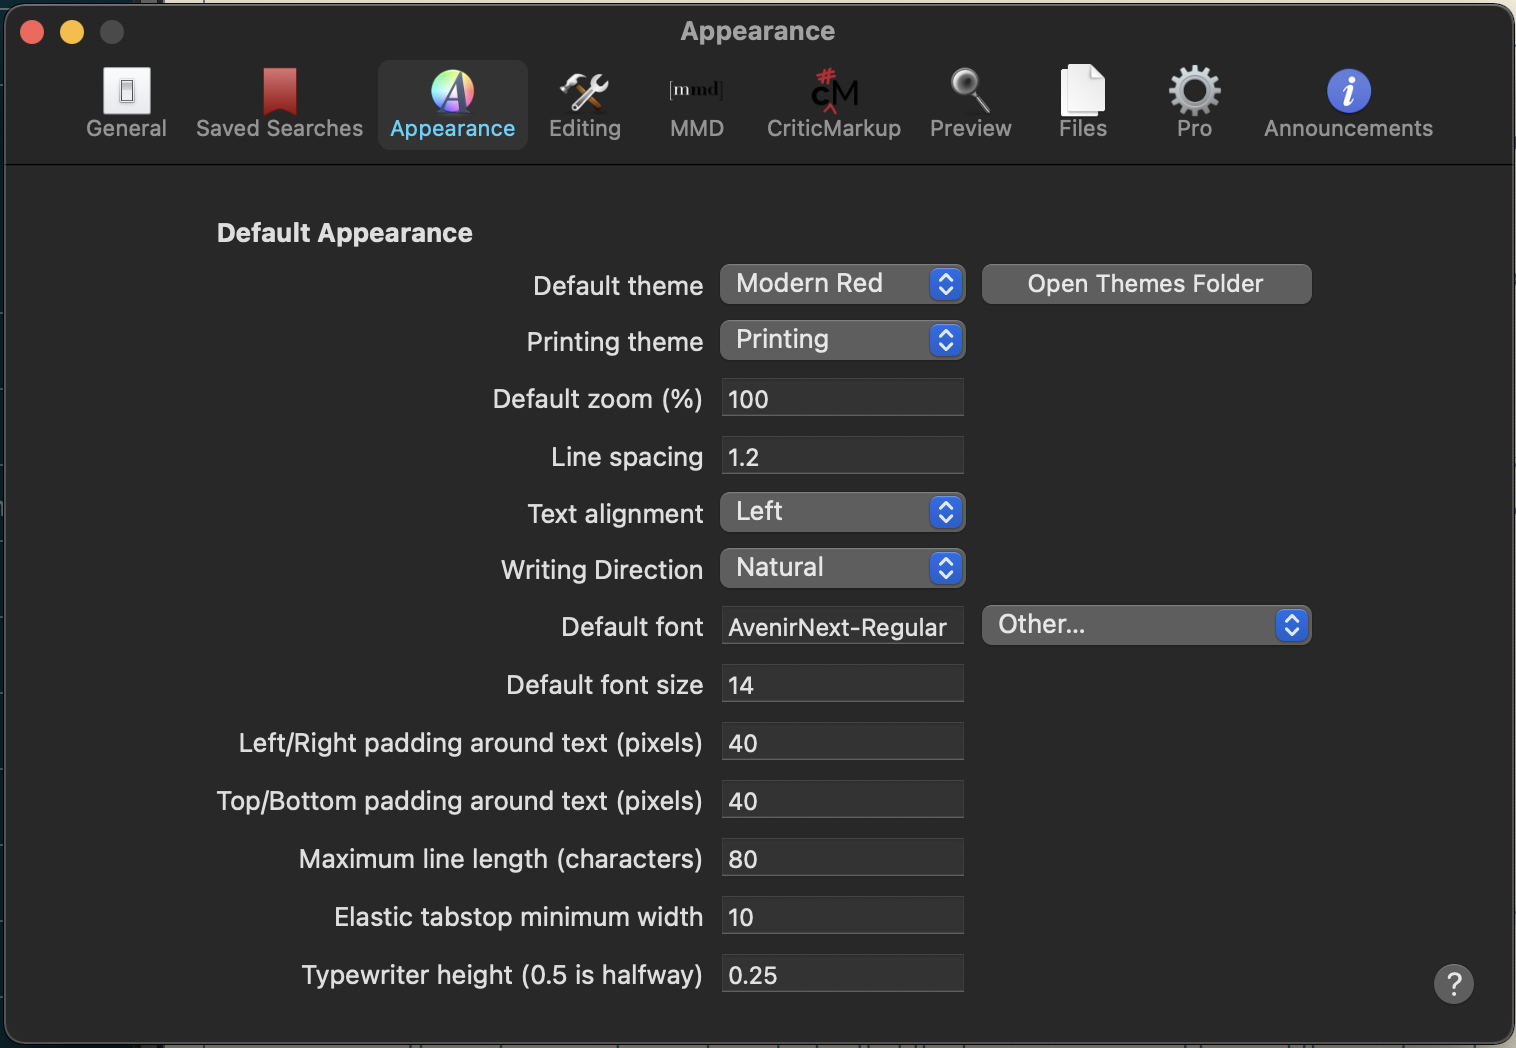Open the Other… font picker dropdown
The height and width of the screenshot is (1048, 1516).
click(1145, 625)
